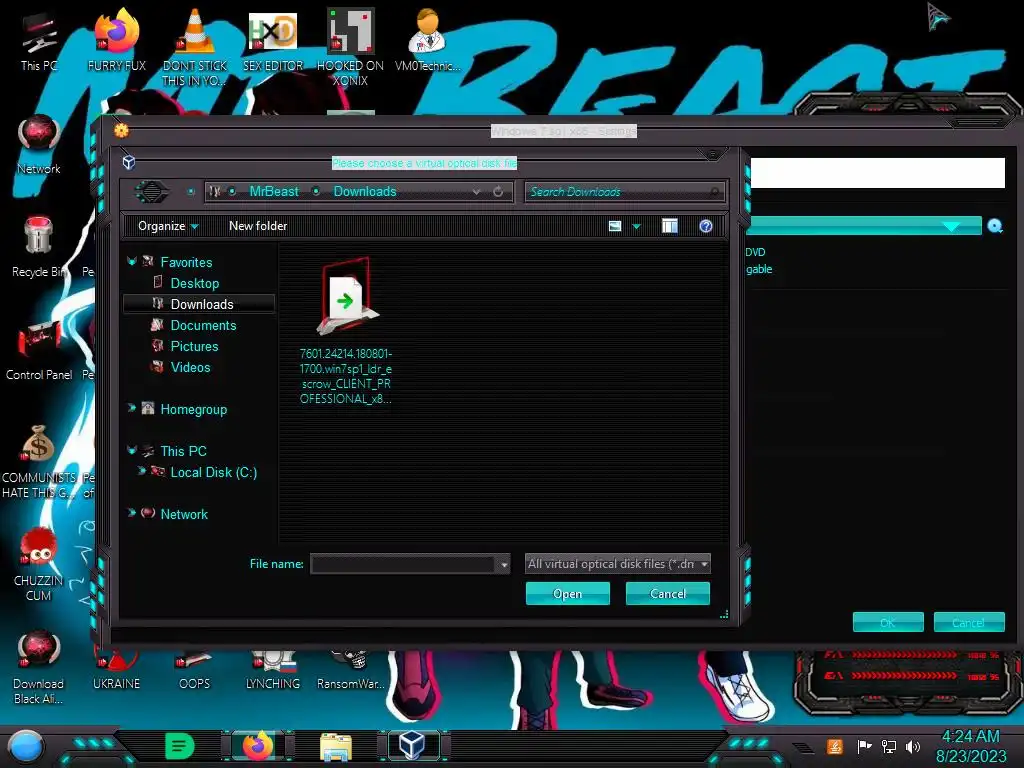
Task: Select Documents in Favorites
Action: click(203, 325)
